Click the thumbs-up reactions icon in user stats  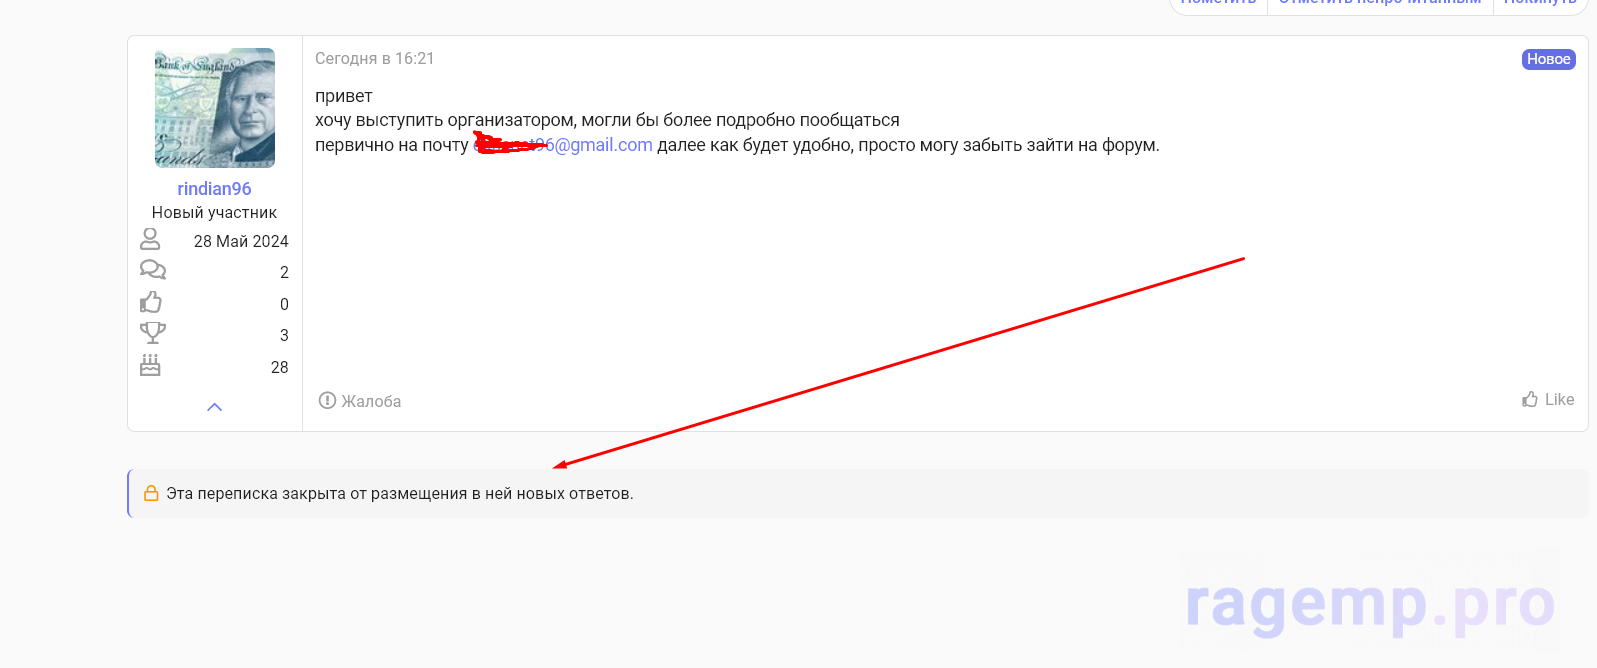tap(151, 302)
